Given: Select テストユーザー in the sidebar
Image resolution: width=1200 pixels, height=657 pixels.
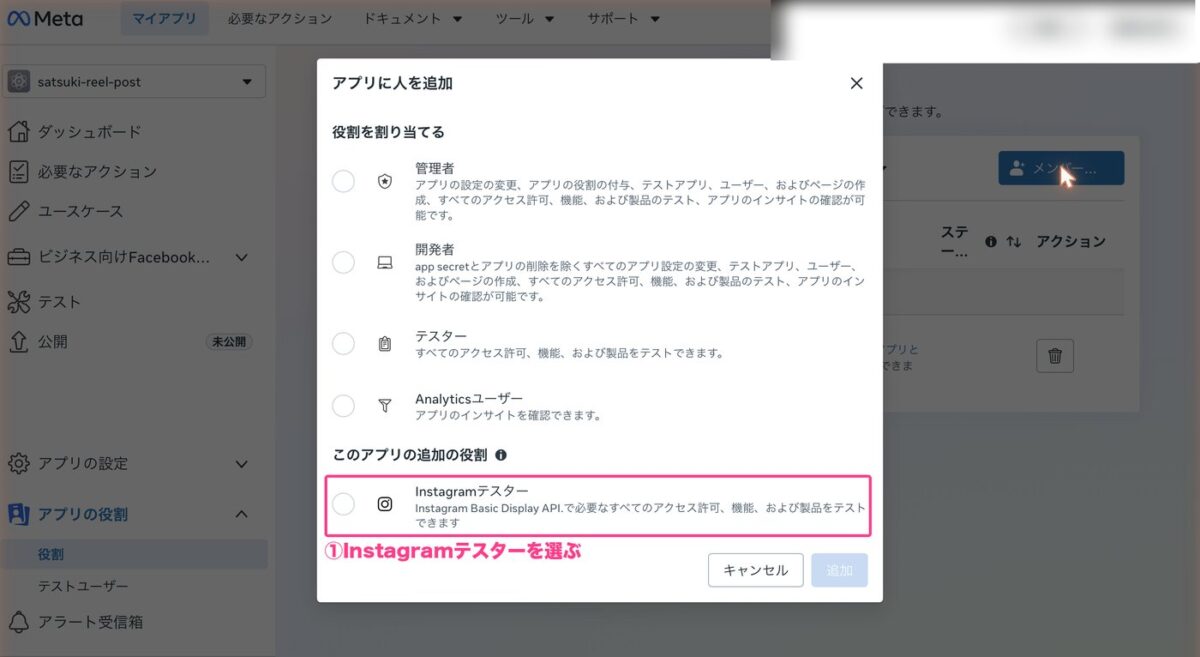Looking at the screenshot, I should (x=83, y=586).
